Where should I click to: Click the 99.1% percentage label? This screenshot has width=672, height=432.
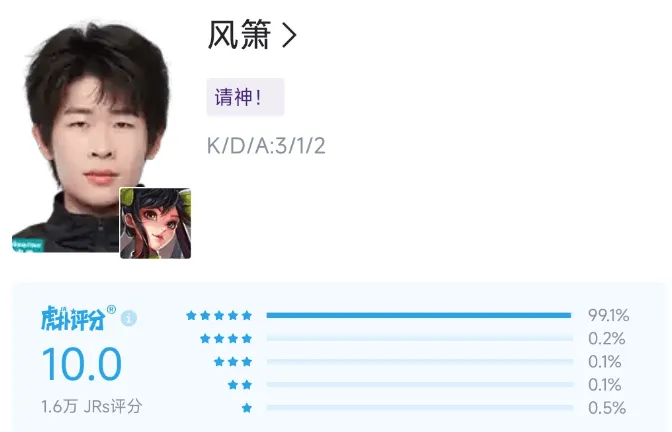coord(609,315)
